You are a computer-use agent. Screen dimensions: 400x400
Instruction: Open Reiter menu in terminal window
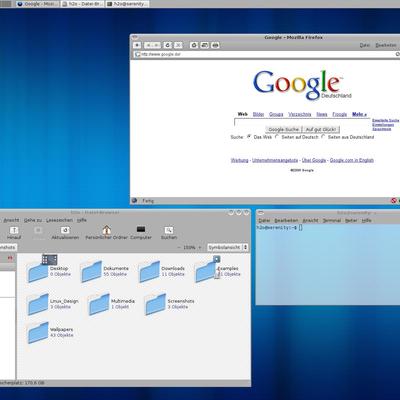point(351,221)
